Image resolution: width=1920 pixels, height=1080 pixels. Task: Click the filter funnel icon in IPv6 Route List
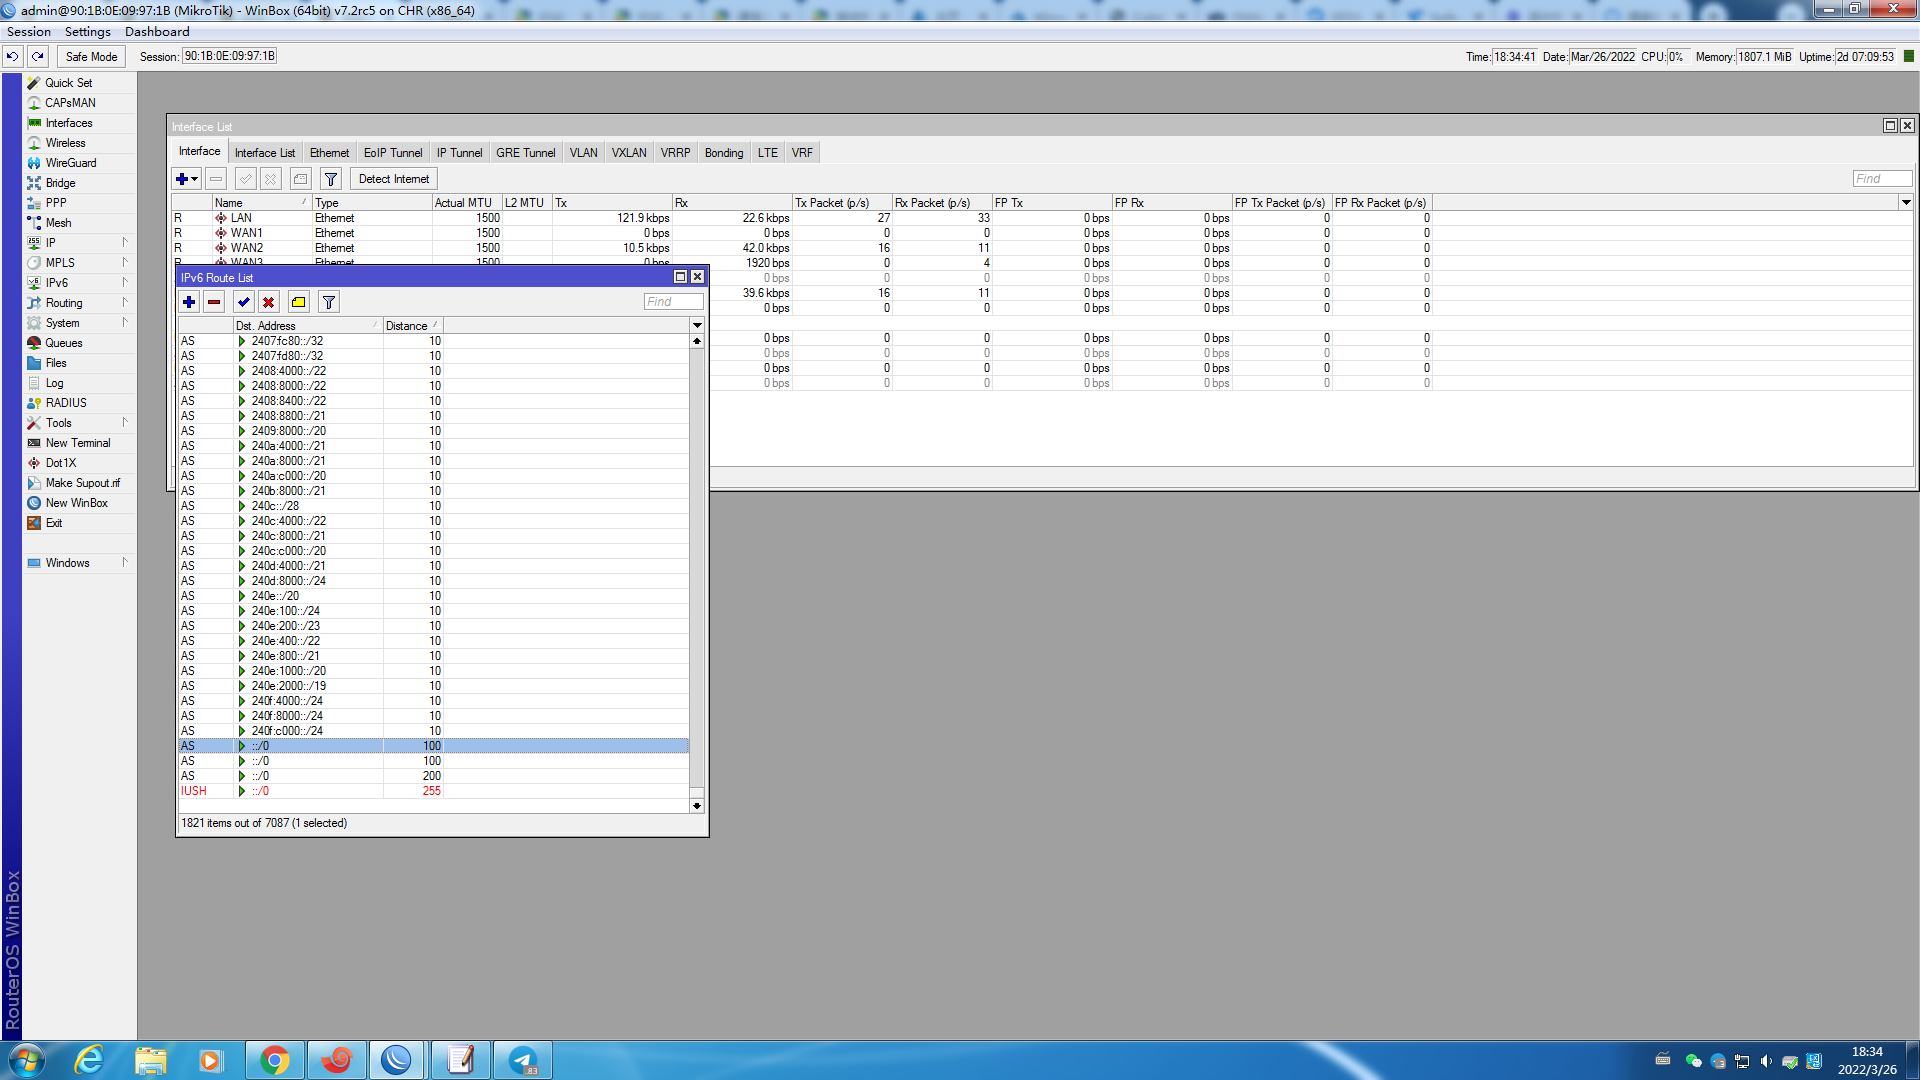[x=328, y=302]
